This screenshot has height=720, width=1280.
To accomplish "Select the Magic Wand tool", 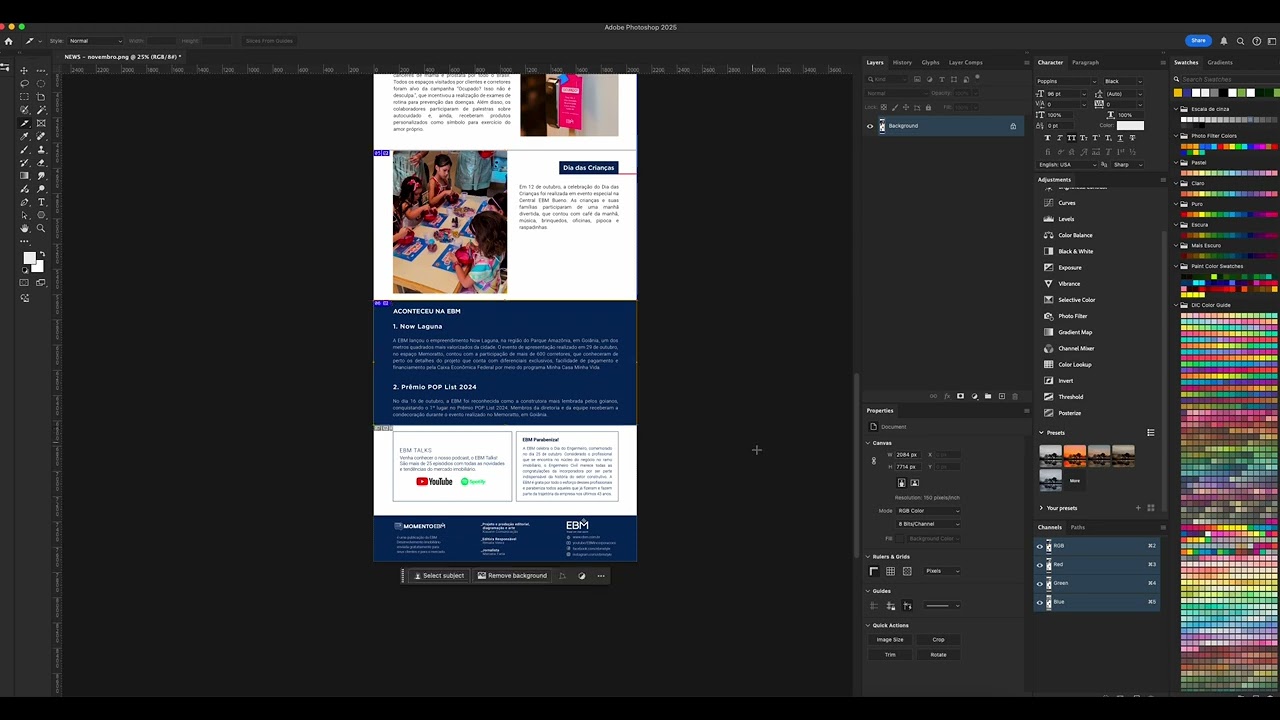I will pyautogui.click(x=41, y=110).
